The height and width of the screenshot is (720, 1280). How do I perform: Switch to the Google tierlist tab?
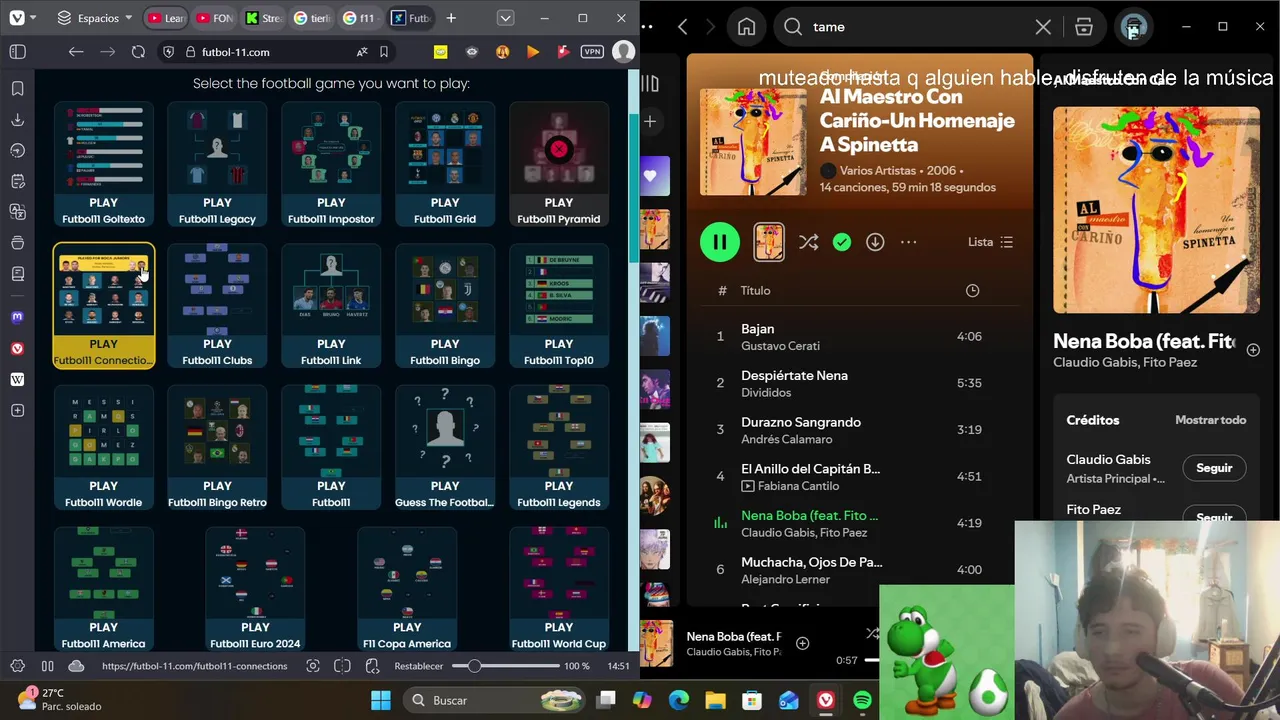tap(314, 18)
